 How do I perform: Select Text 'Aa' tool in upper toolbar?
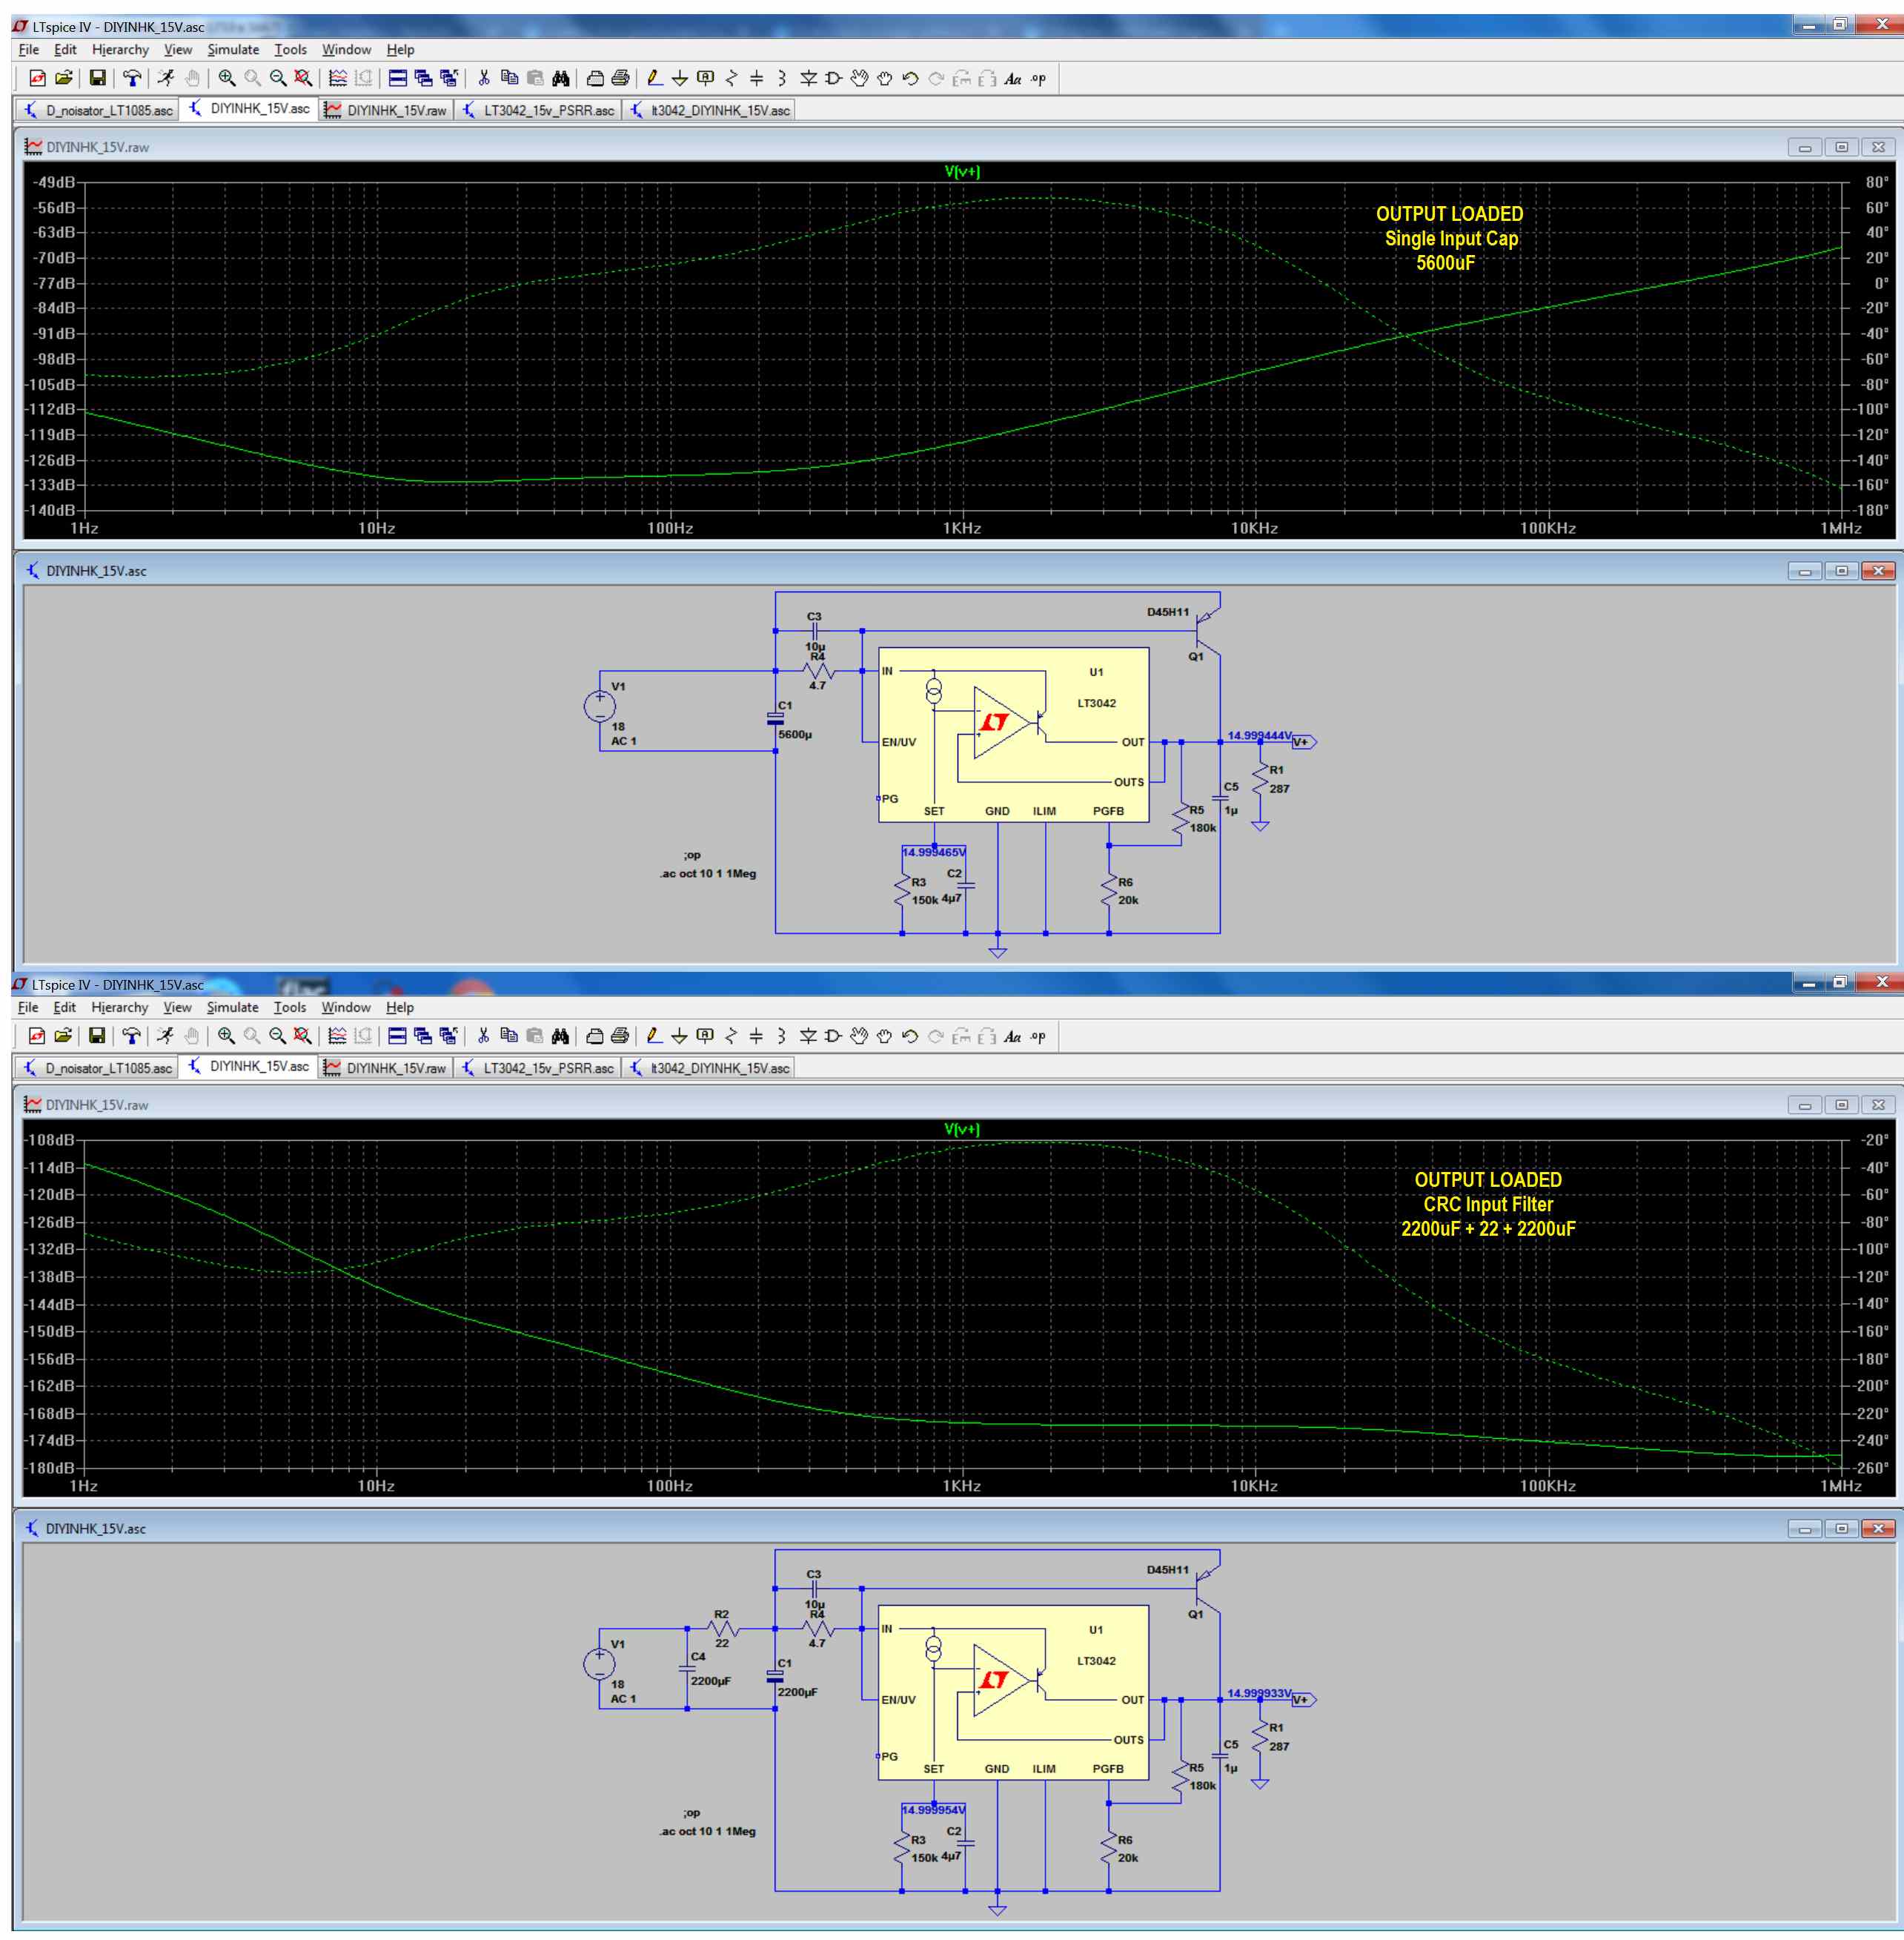[1012, 78]
